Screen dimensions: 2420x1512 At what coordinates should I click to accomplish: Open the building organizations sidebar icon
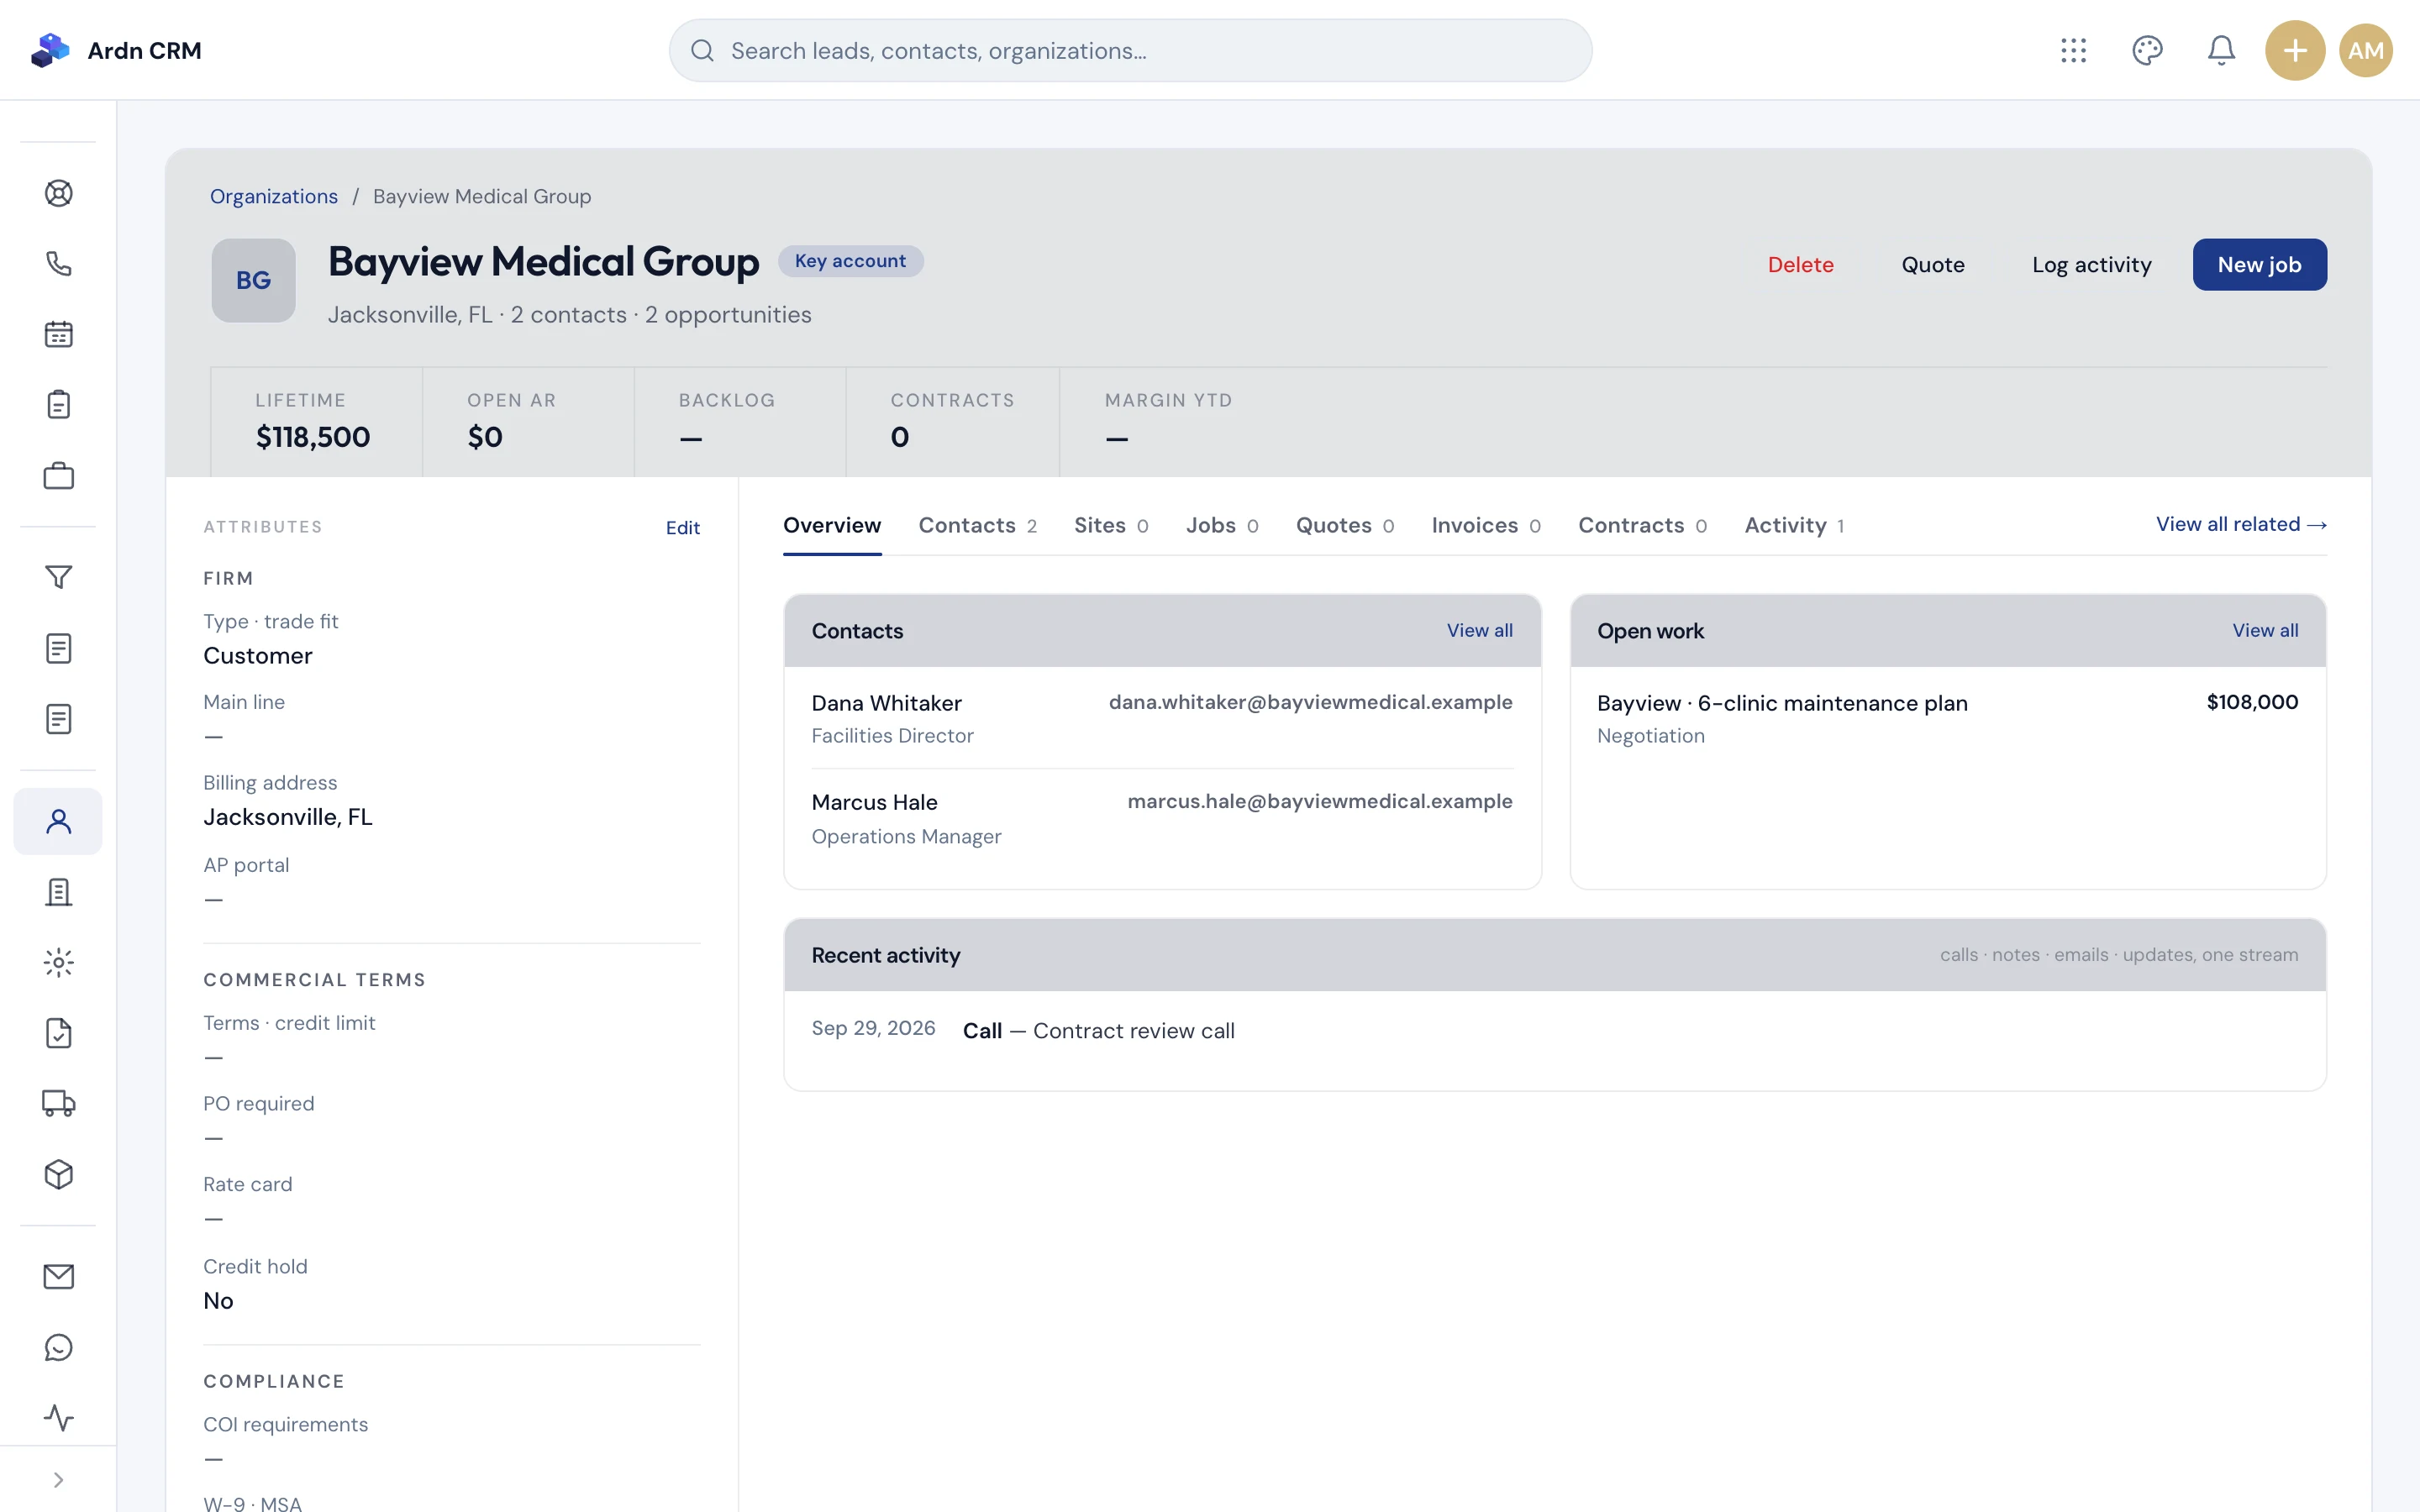(58, 892)
